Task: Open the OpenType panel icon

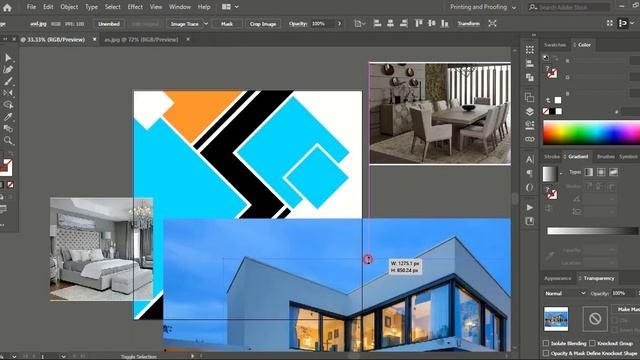Action: pyautogui.click(x=530, y=187)
